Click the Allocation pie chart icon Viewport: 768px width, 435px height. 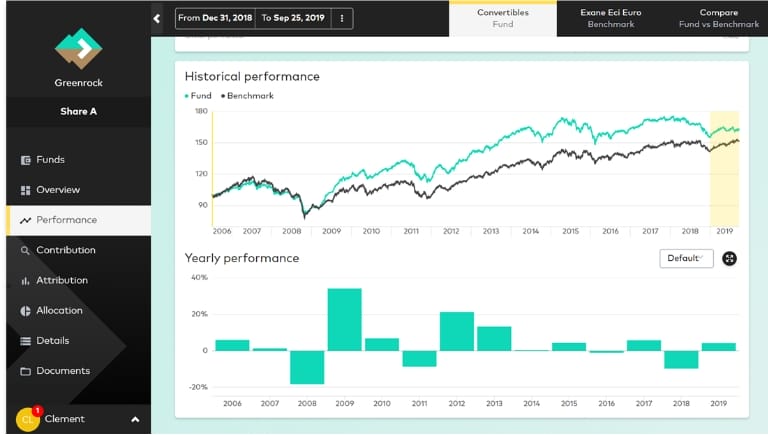(x=26, y=311)
